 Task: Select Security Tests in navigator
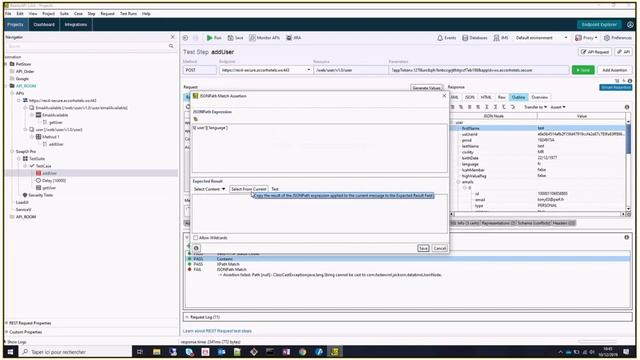click(x=40, y=195)
